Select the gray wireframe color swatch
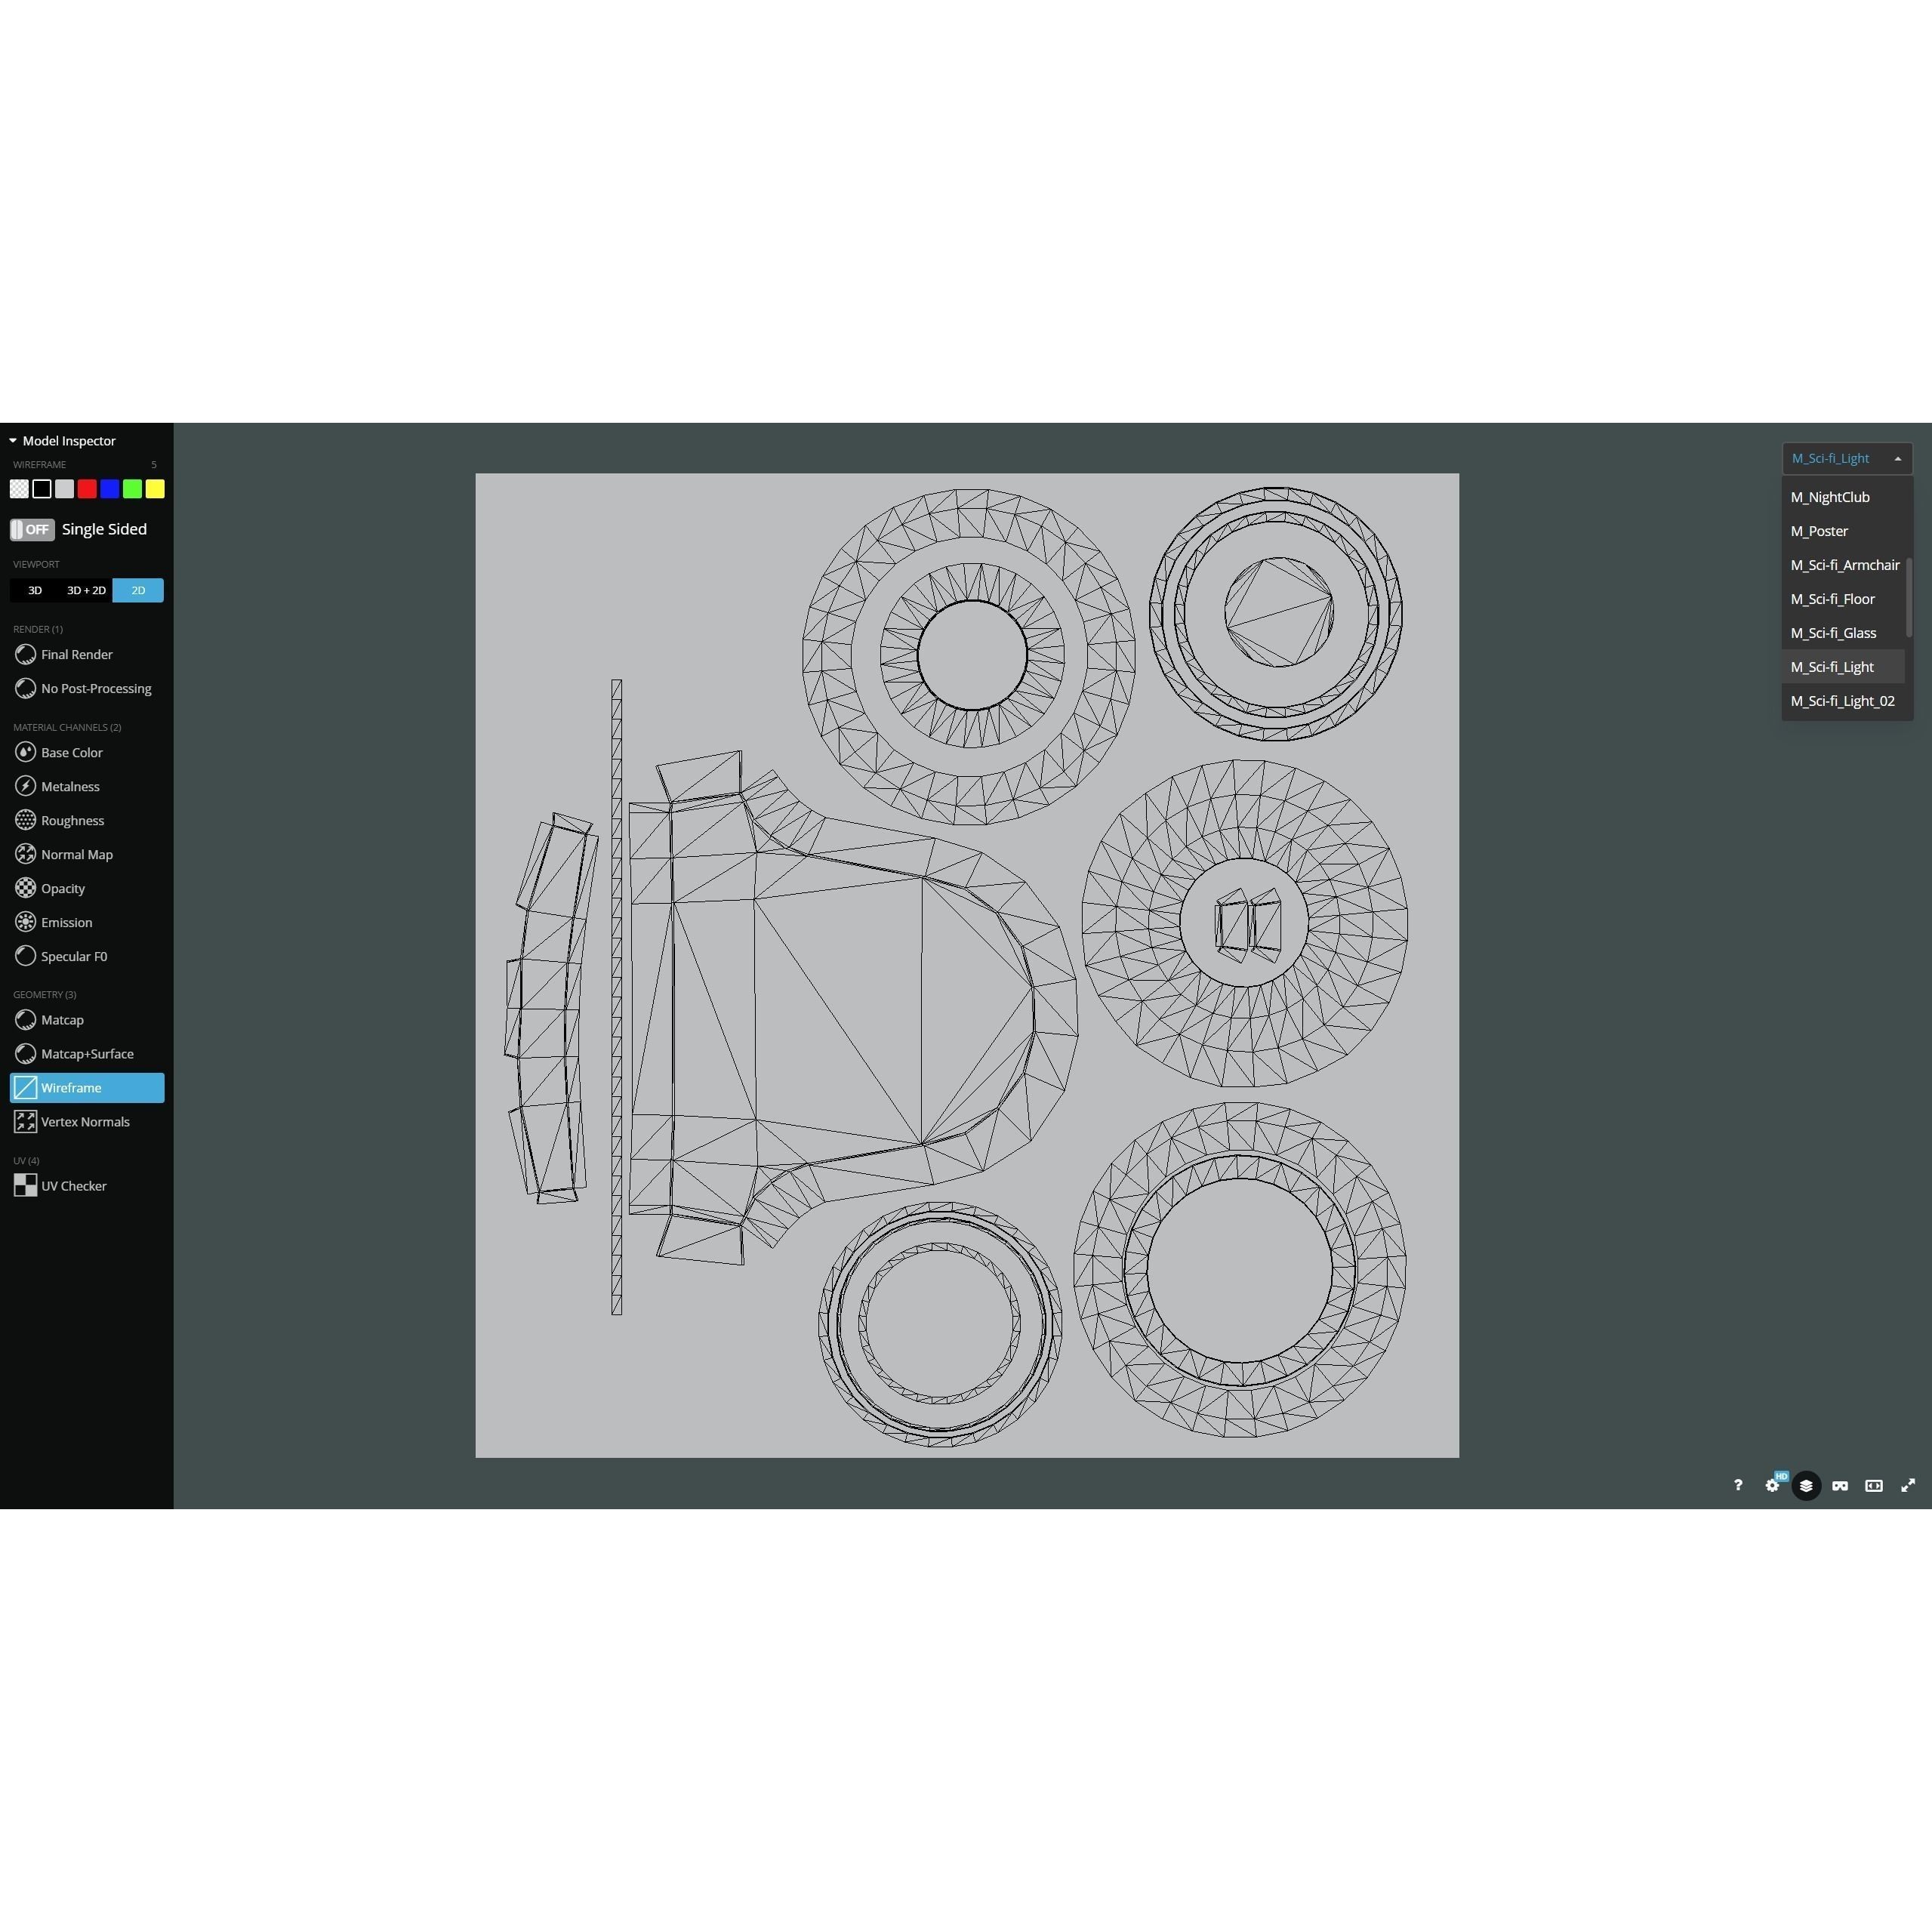 (x=64, y=489)
